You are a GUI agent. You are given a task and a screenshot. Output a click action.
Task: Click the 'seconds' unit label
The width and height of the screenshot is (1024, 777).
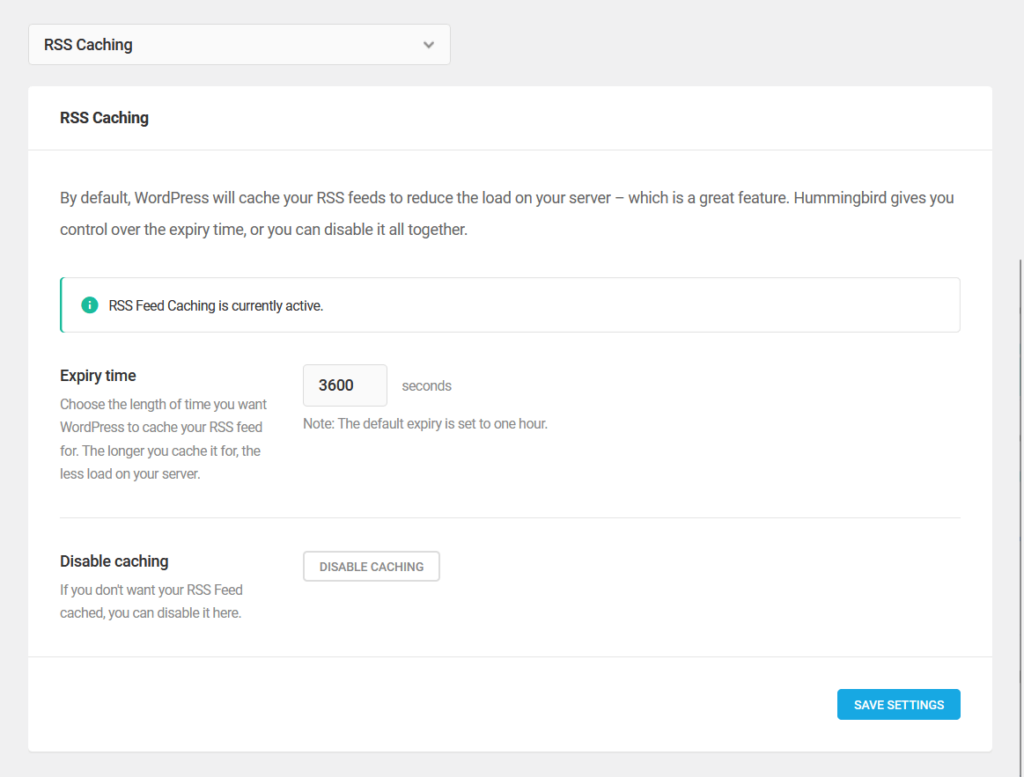[x=426, y=386]
